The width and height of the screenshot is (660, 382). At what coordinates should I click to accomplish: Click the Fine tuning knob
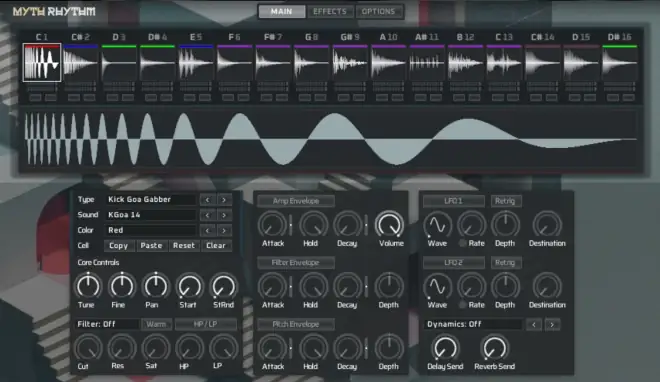tap(122, 286)
